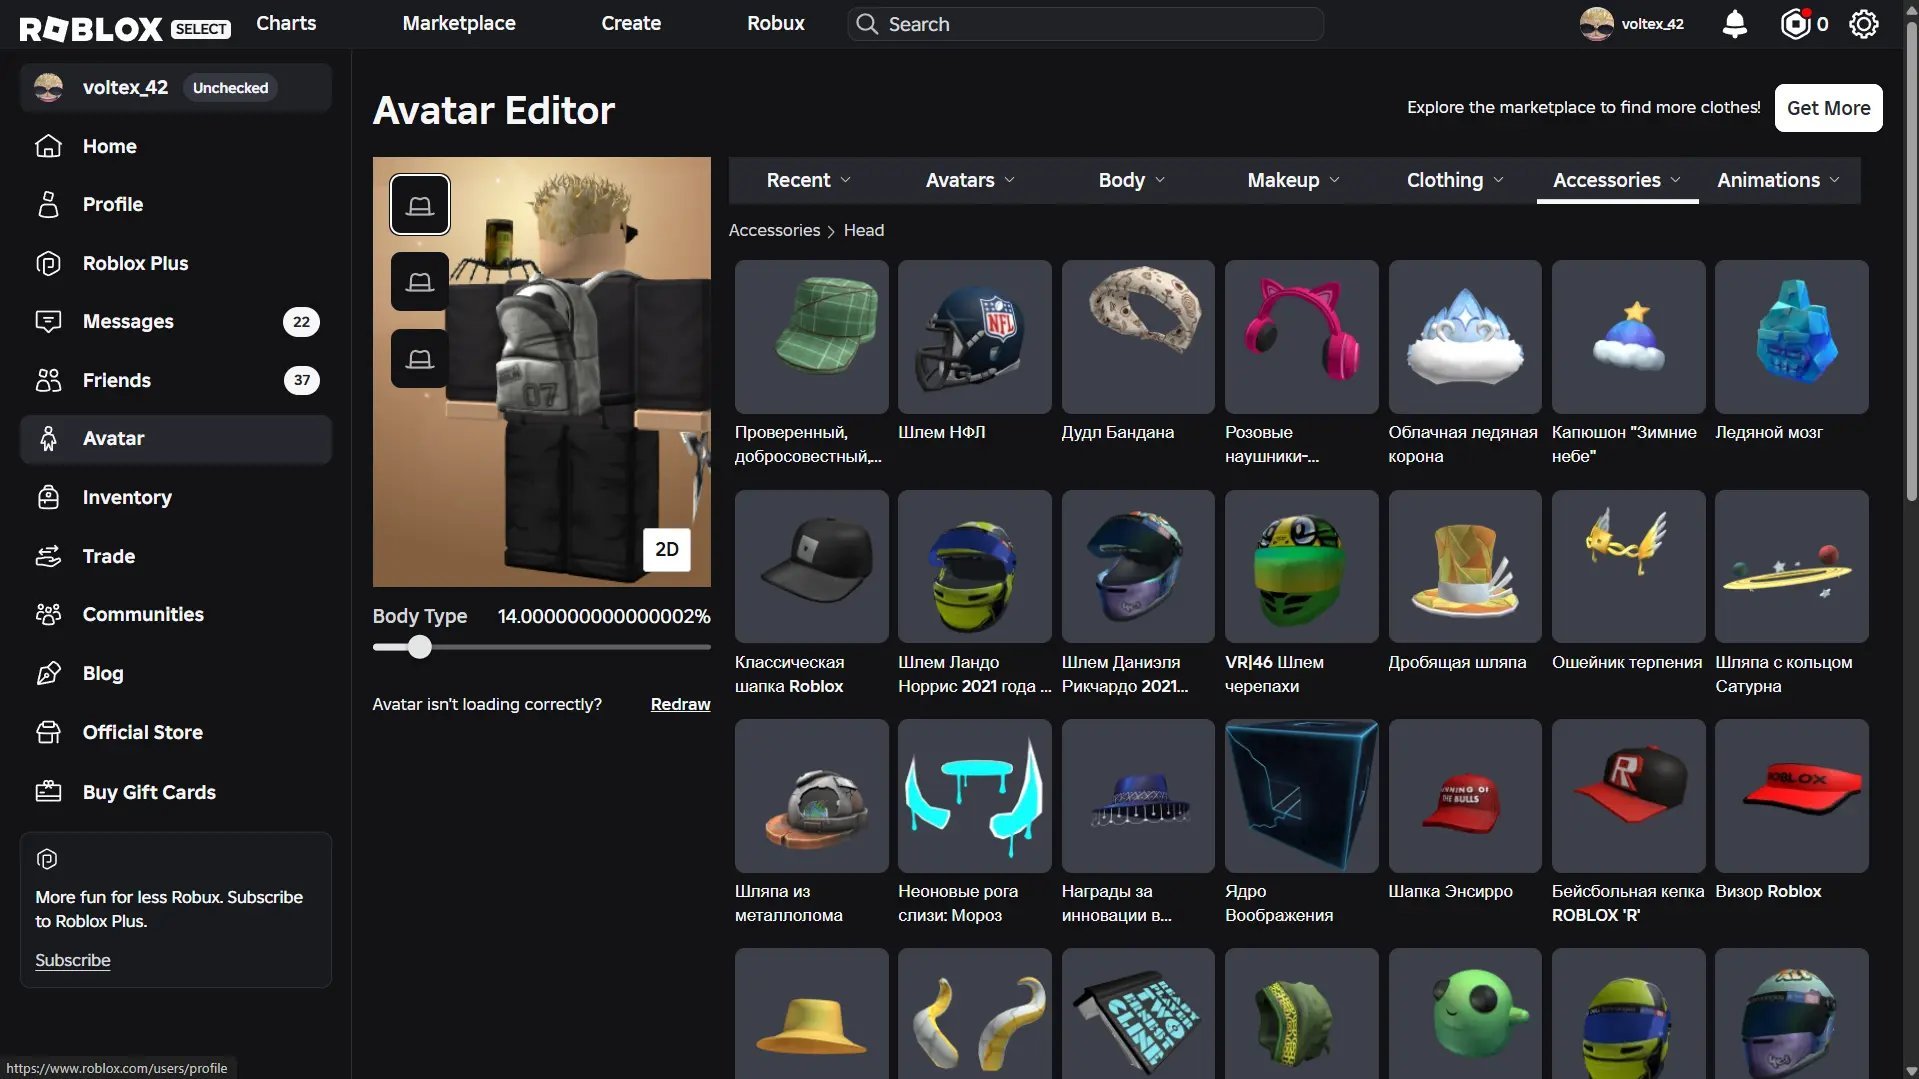Adjust the Body Type slider handle
Image resolution: width=1919 pixels, height=1079 pixels.
click(420, 647)
